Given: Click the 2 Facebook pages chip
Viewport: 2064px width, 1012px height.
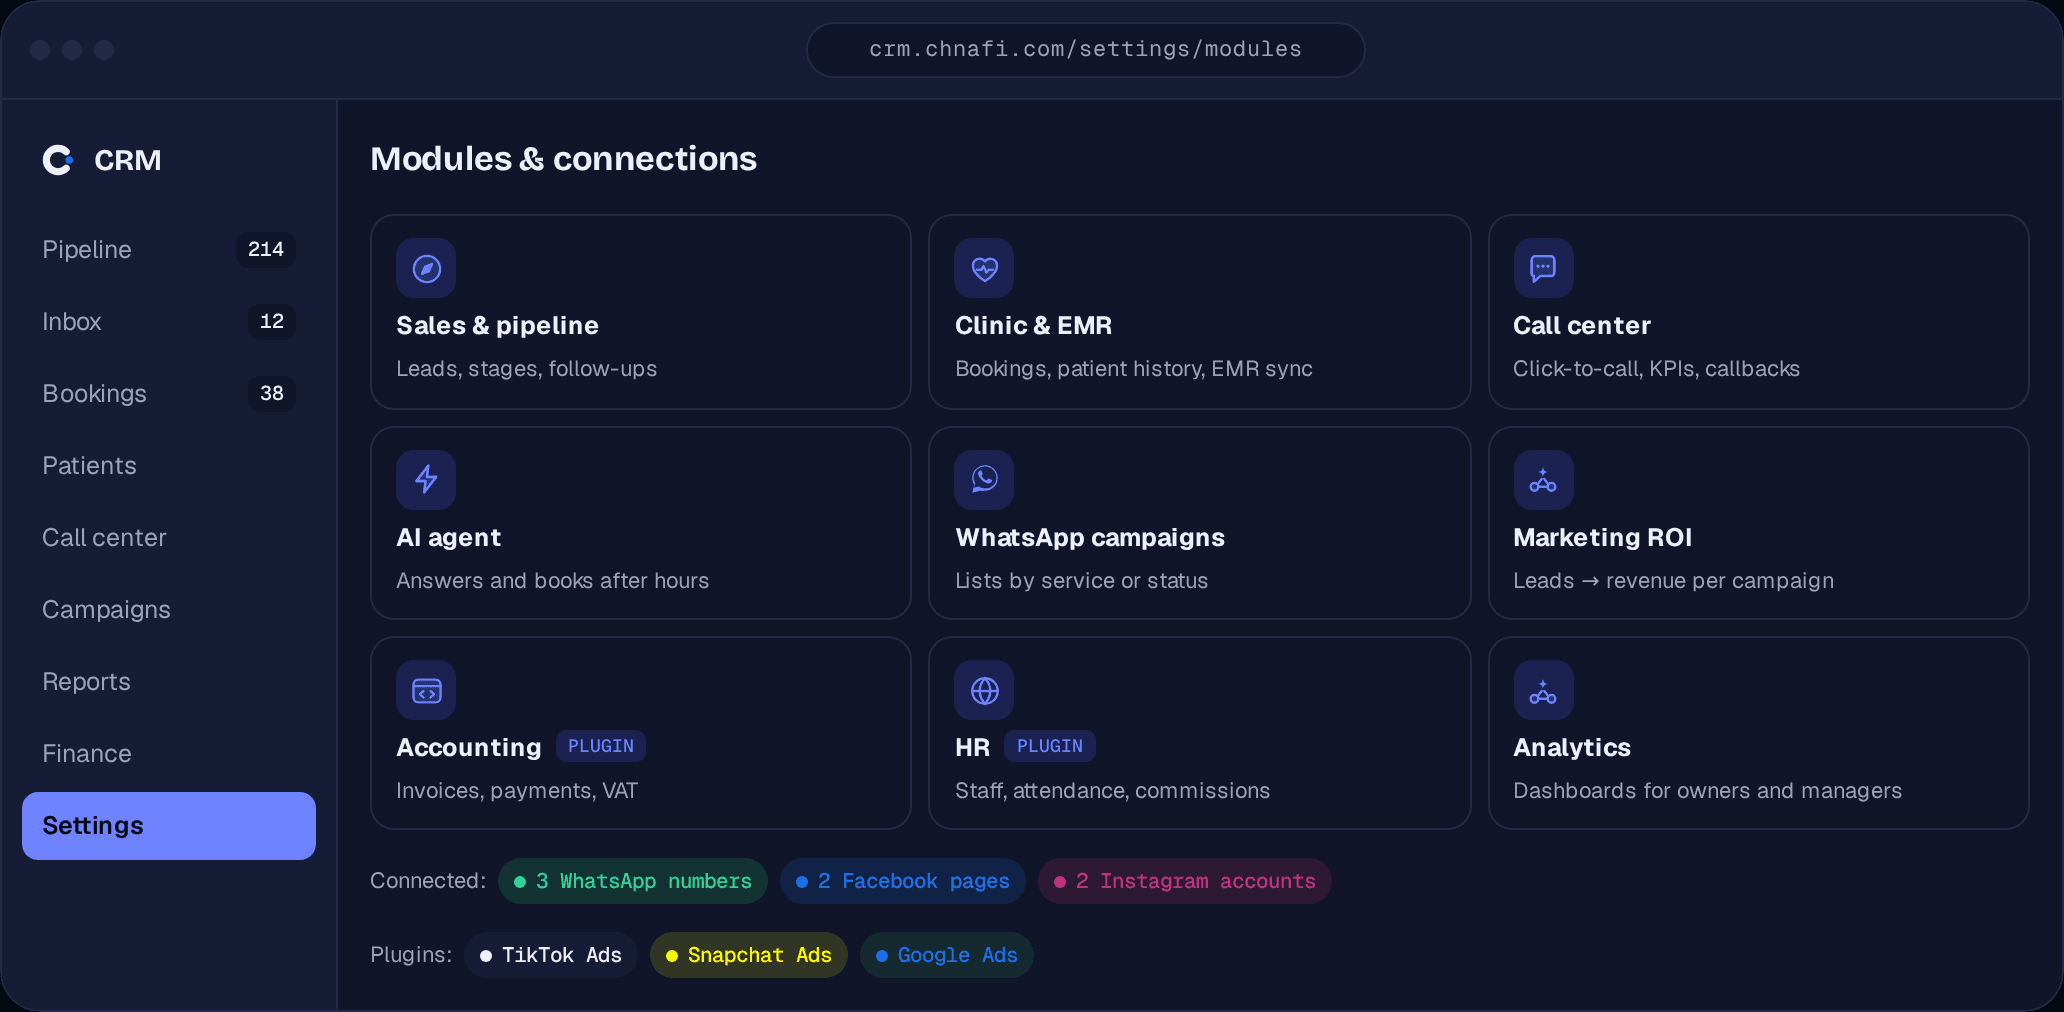Looking at the screenshot, I should (902, 881).
